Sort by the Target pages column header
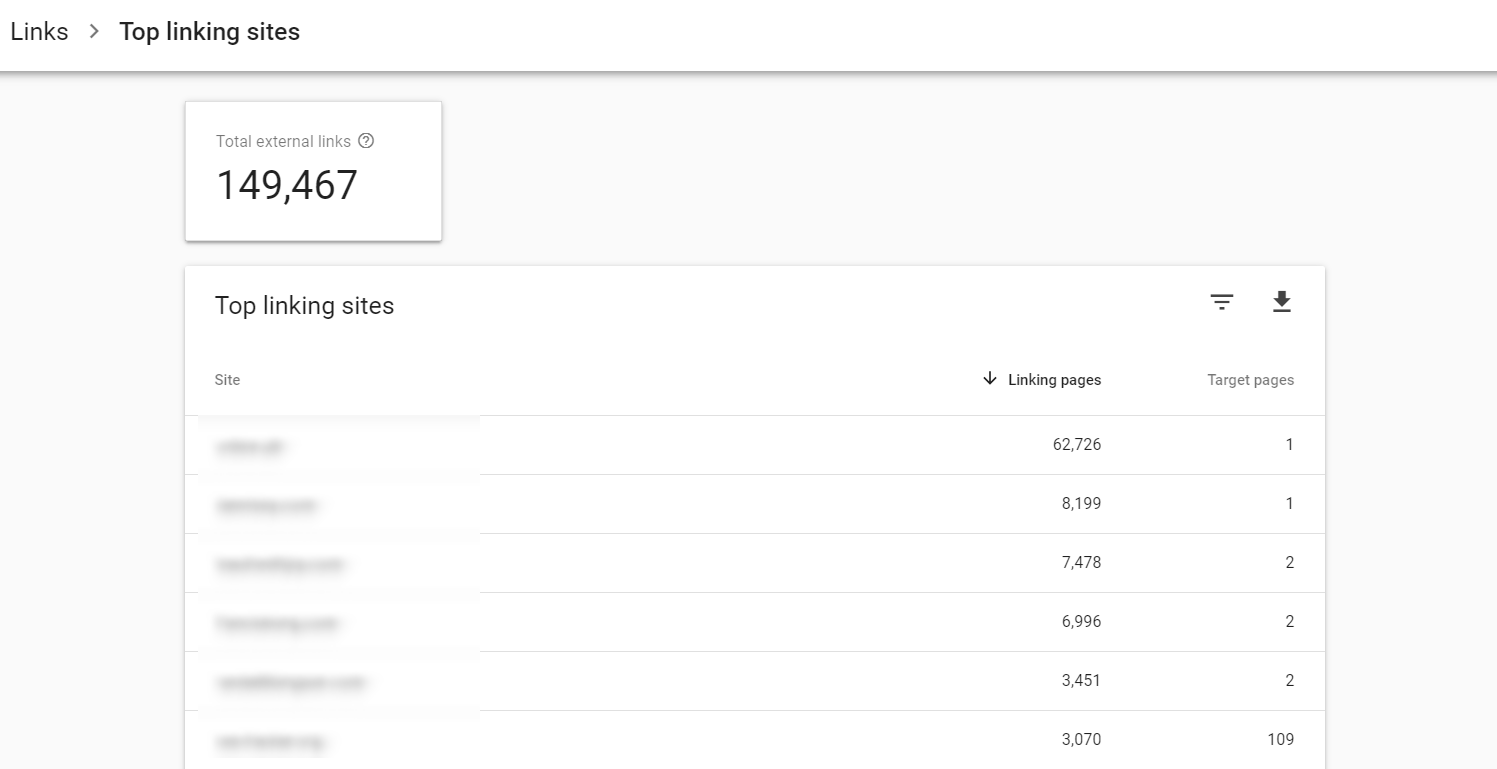The width and height of the screenshot is (1497, 769). 1250,380
